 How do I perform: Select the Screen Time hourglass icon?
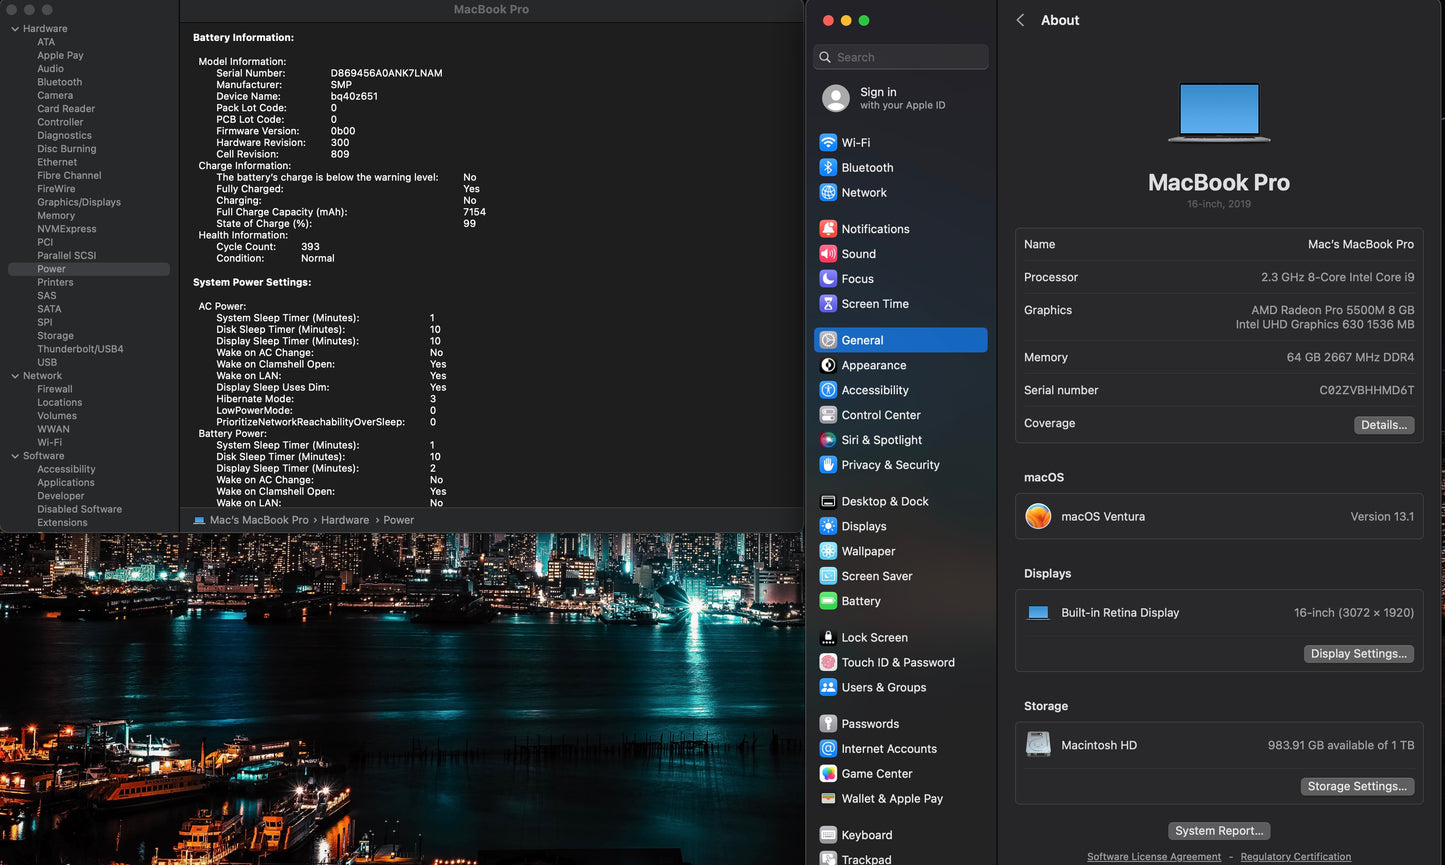coord(828,304)
